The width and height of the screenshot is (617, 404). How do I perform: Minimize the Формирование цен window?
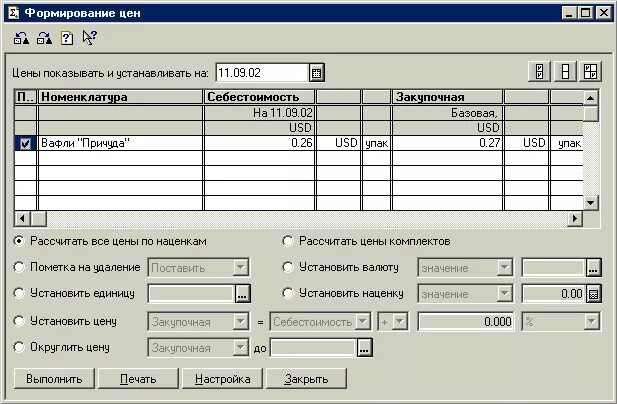click(x=569, y=13)
